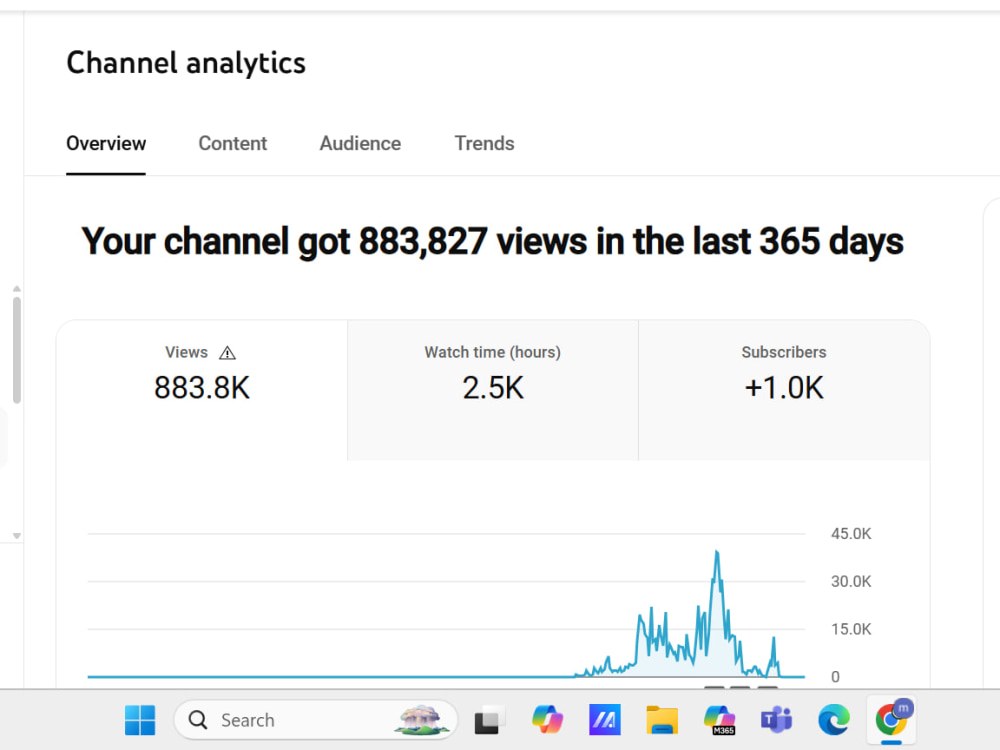Click the 30.0K chart axis label

[851, 582]
